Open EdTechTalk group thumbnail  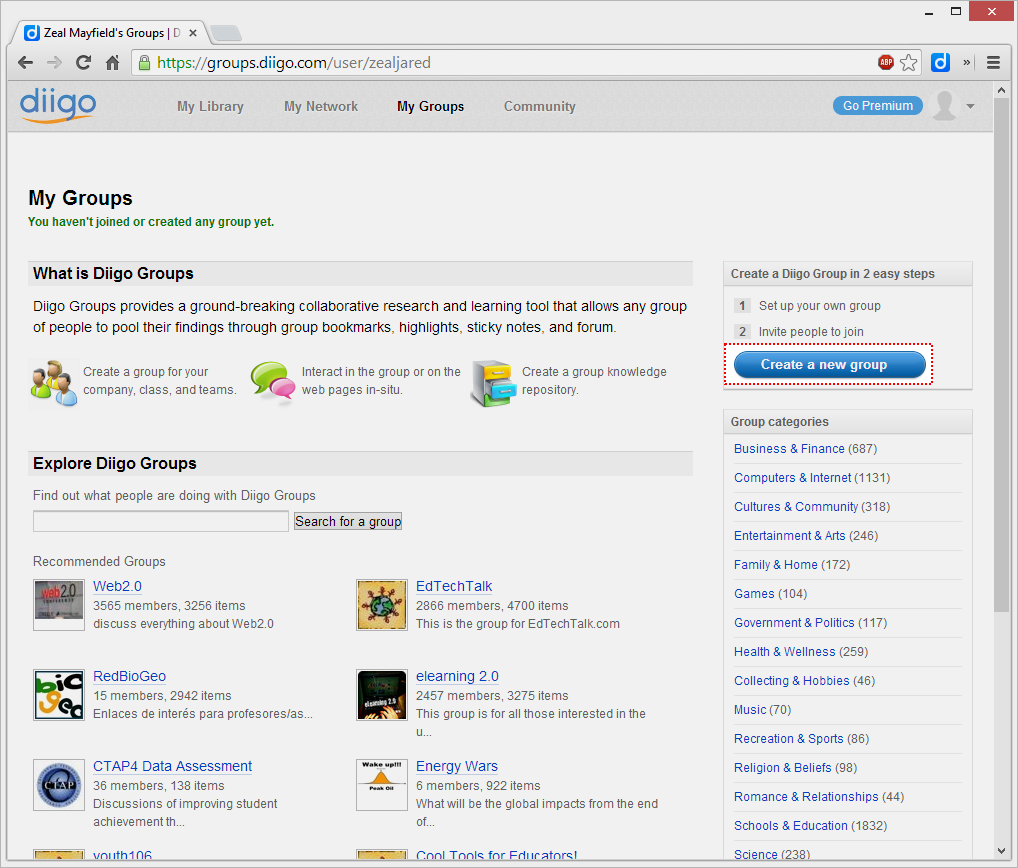(x=382, y=605)
